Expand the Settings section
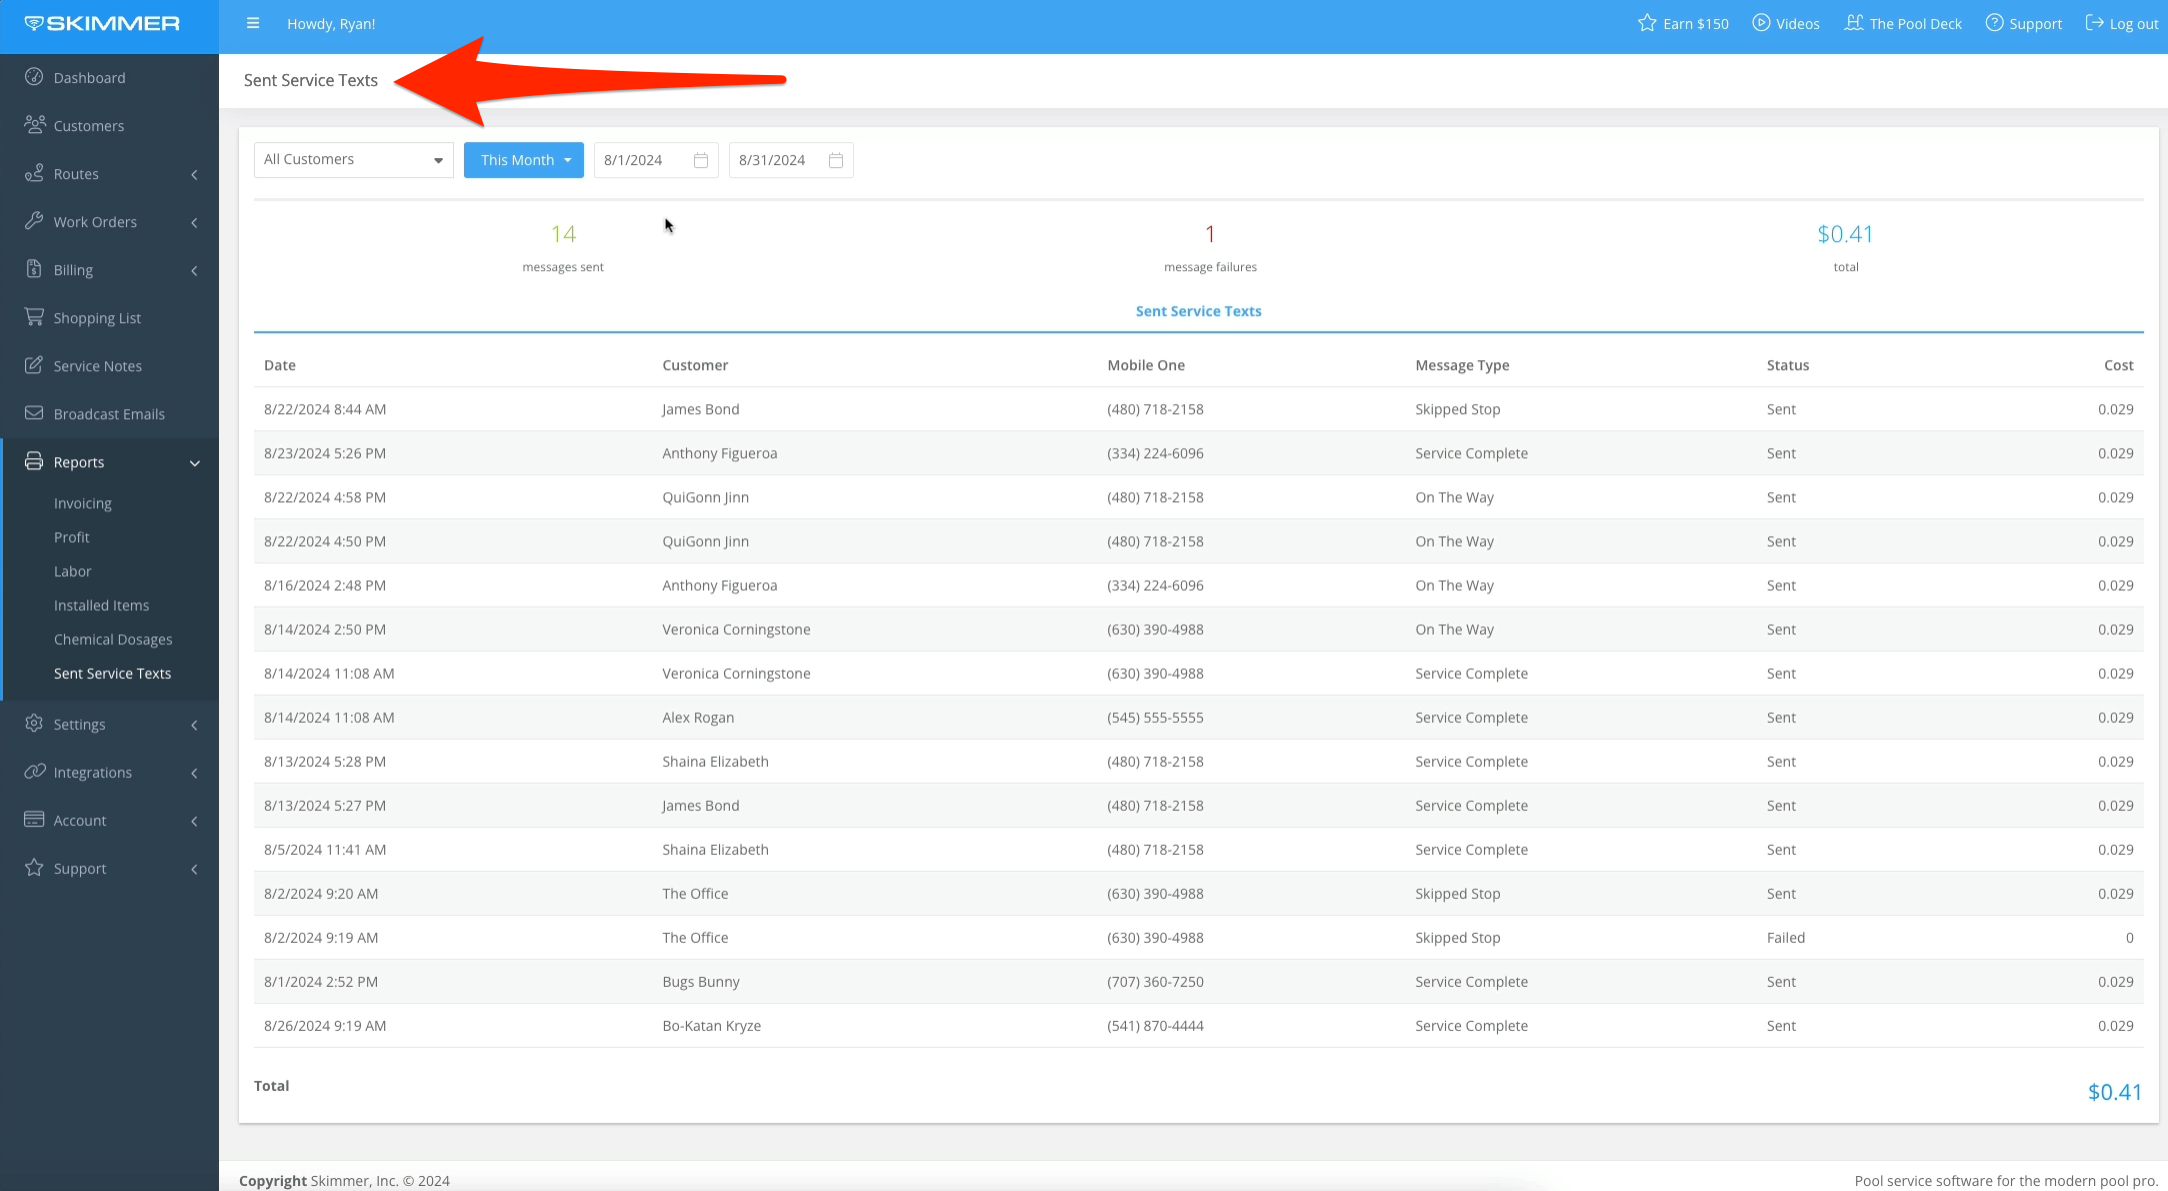Viewport: 2168px width, 1191px height. (80, 724)
